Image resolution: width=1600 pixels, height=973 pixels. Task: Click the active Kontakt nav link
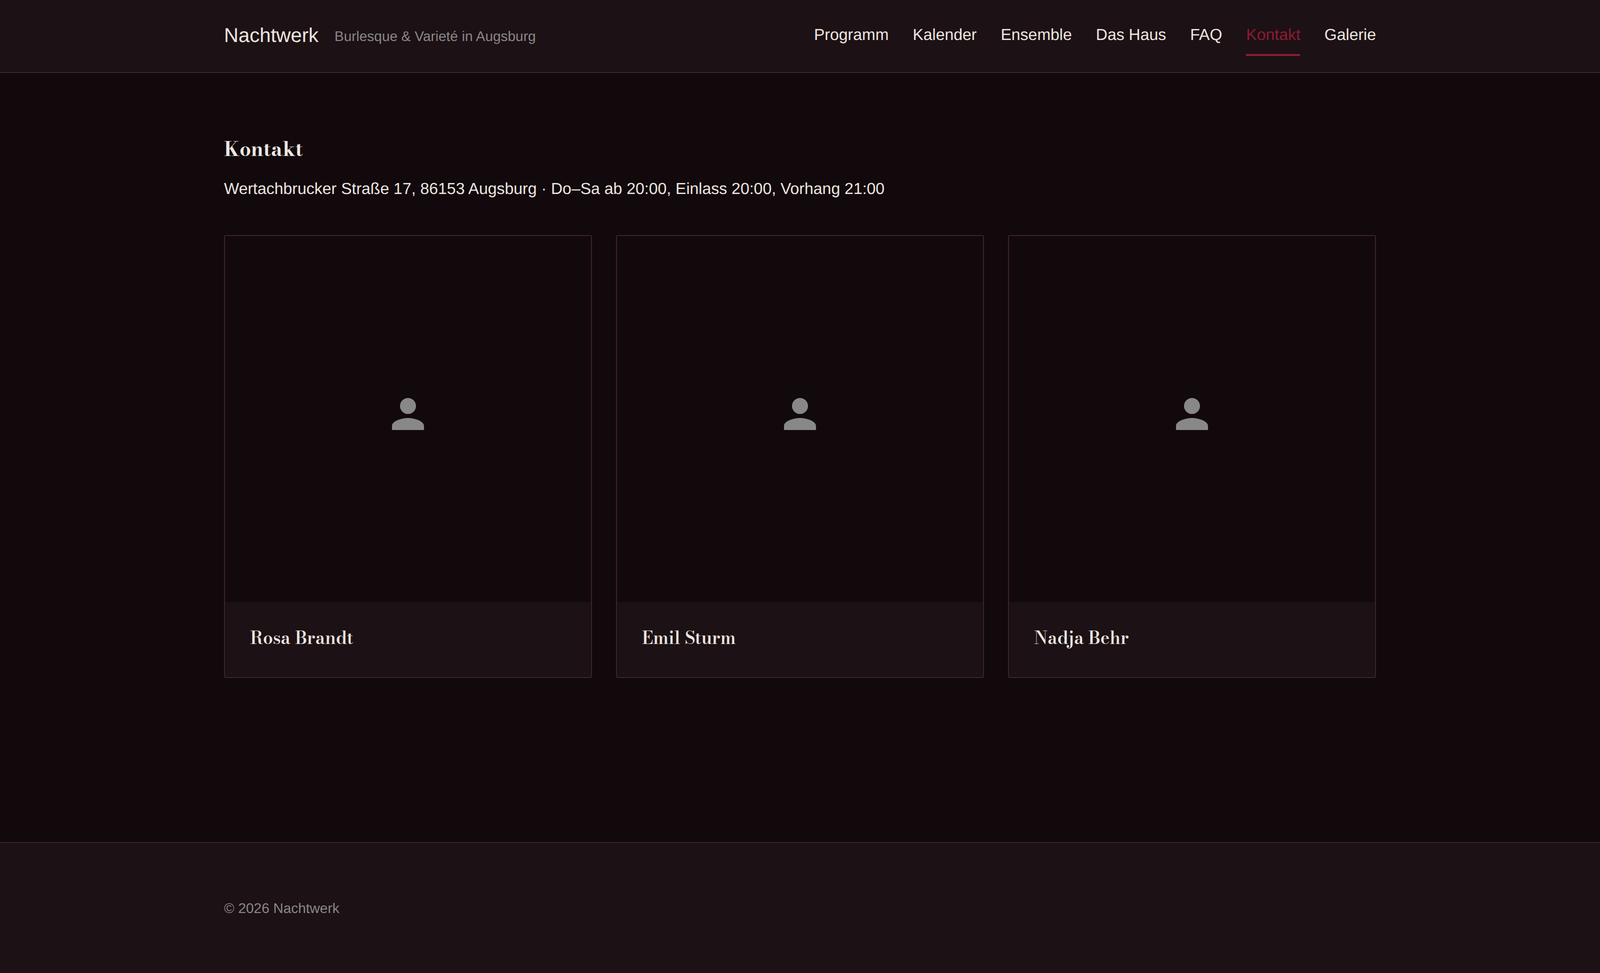[1273, 35]
